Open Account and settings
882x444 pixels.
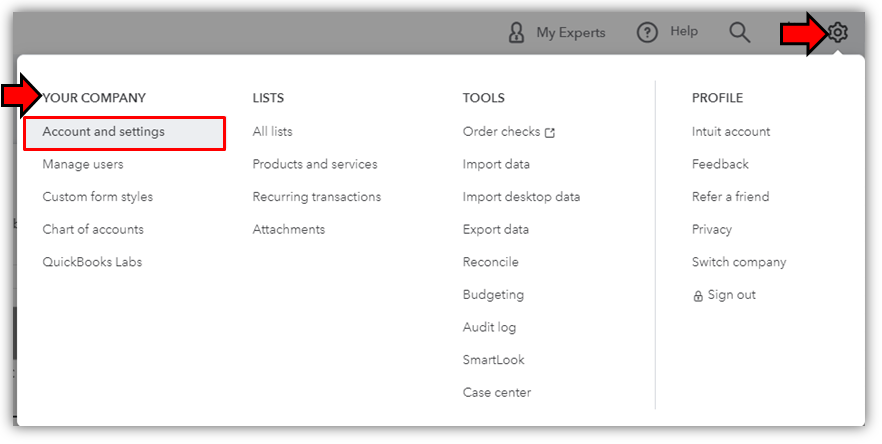click(124, 133)
